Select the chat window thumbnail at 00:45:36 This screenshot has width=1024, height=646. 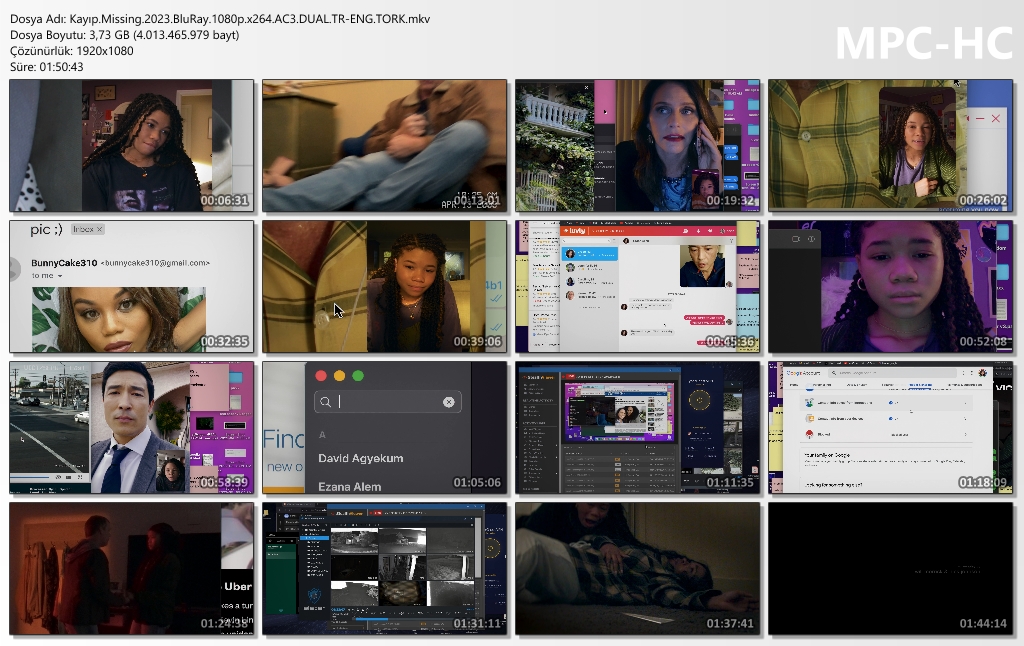pyautogui.click(x=637, y=287)
